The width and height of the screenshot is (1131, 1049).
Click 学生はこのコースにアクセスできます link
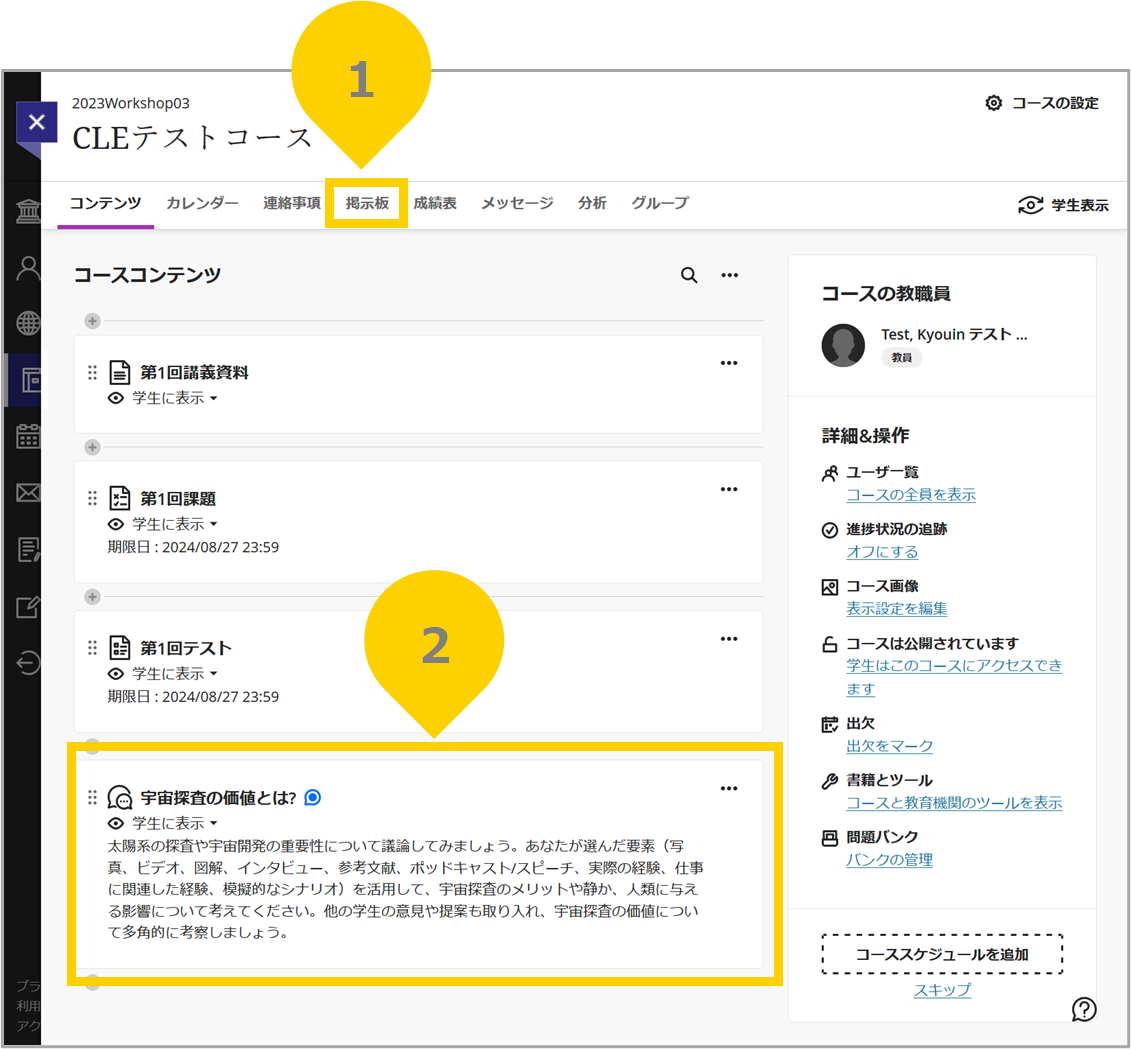pyautogui.click(x=954, y=677)
